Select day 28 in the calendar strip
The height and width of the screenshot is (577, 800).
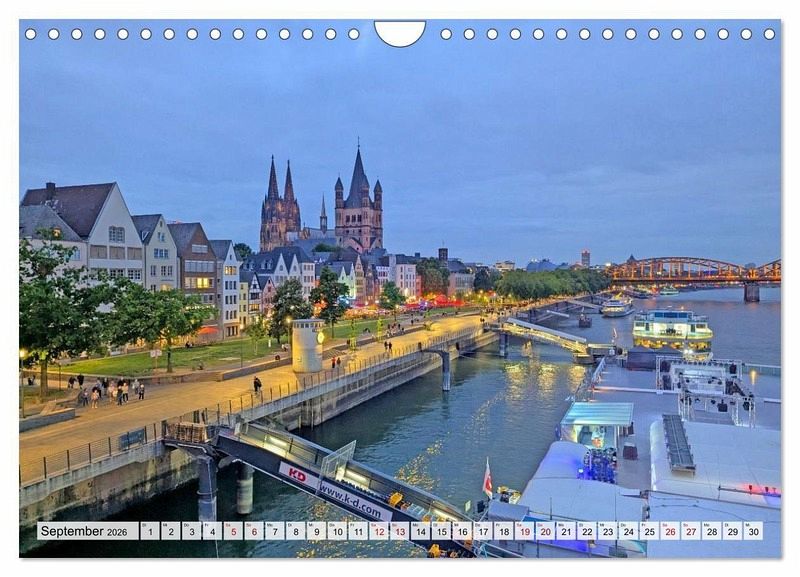[x=712, y=531]
